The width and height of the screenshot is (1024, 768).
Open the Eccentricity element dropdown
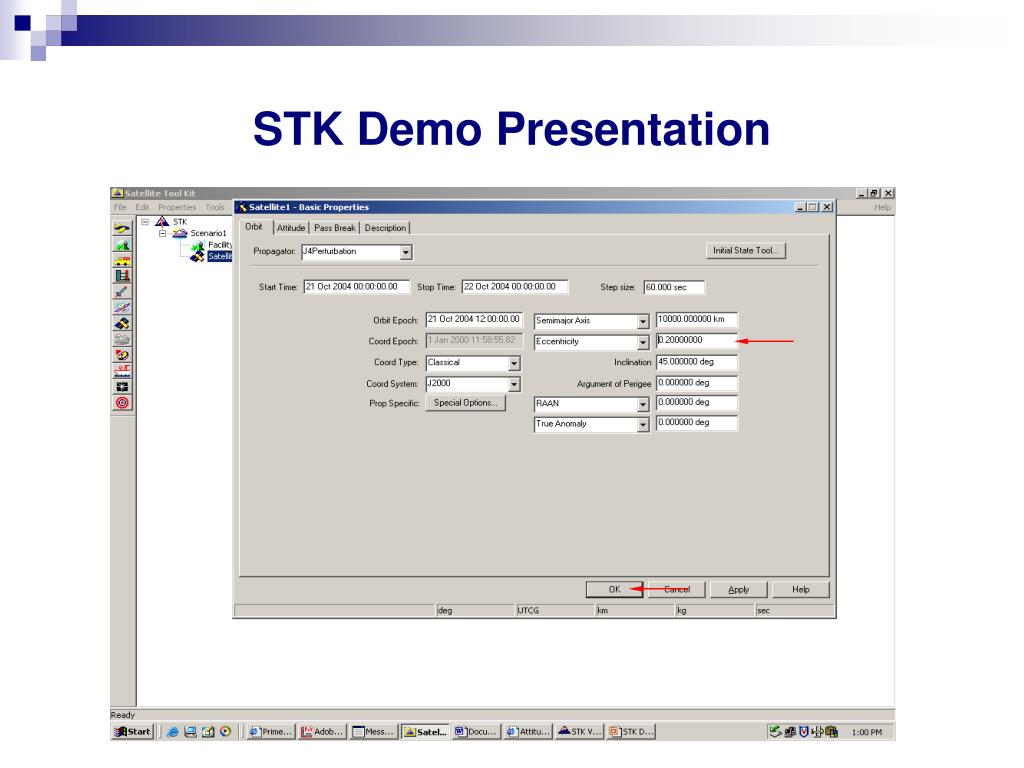[x=643, y=342]
